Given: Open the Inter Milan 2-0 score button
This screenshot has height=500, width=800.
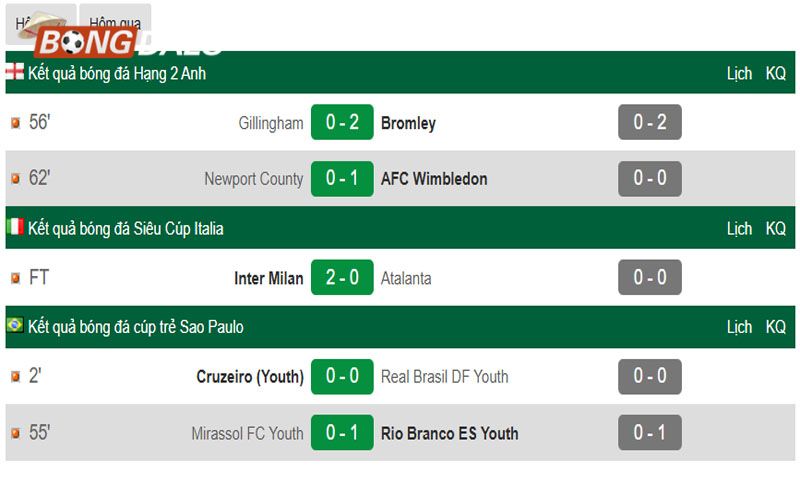Looking at the screenshot, I should (342, 278).
